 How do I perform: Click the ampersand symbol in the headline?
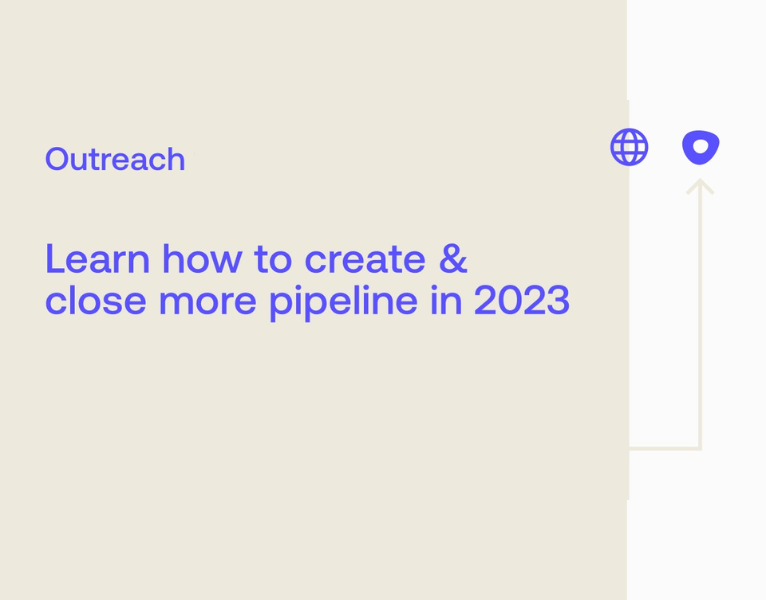(x=453, y=259)
